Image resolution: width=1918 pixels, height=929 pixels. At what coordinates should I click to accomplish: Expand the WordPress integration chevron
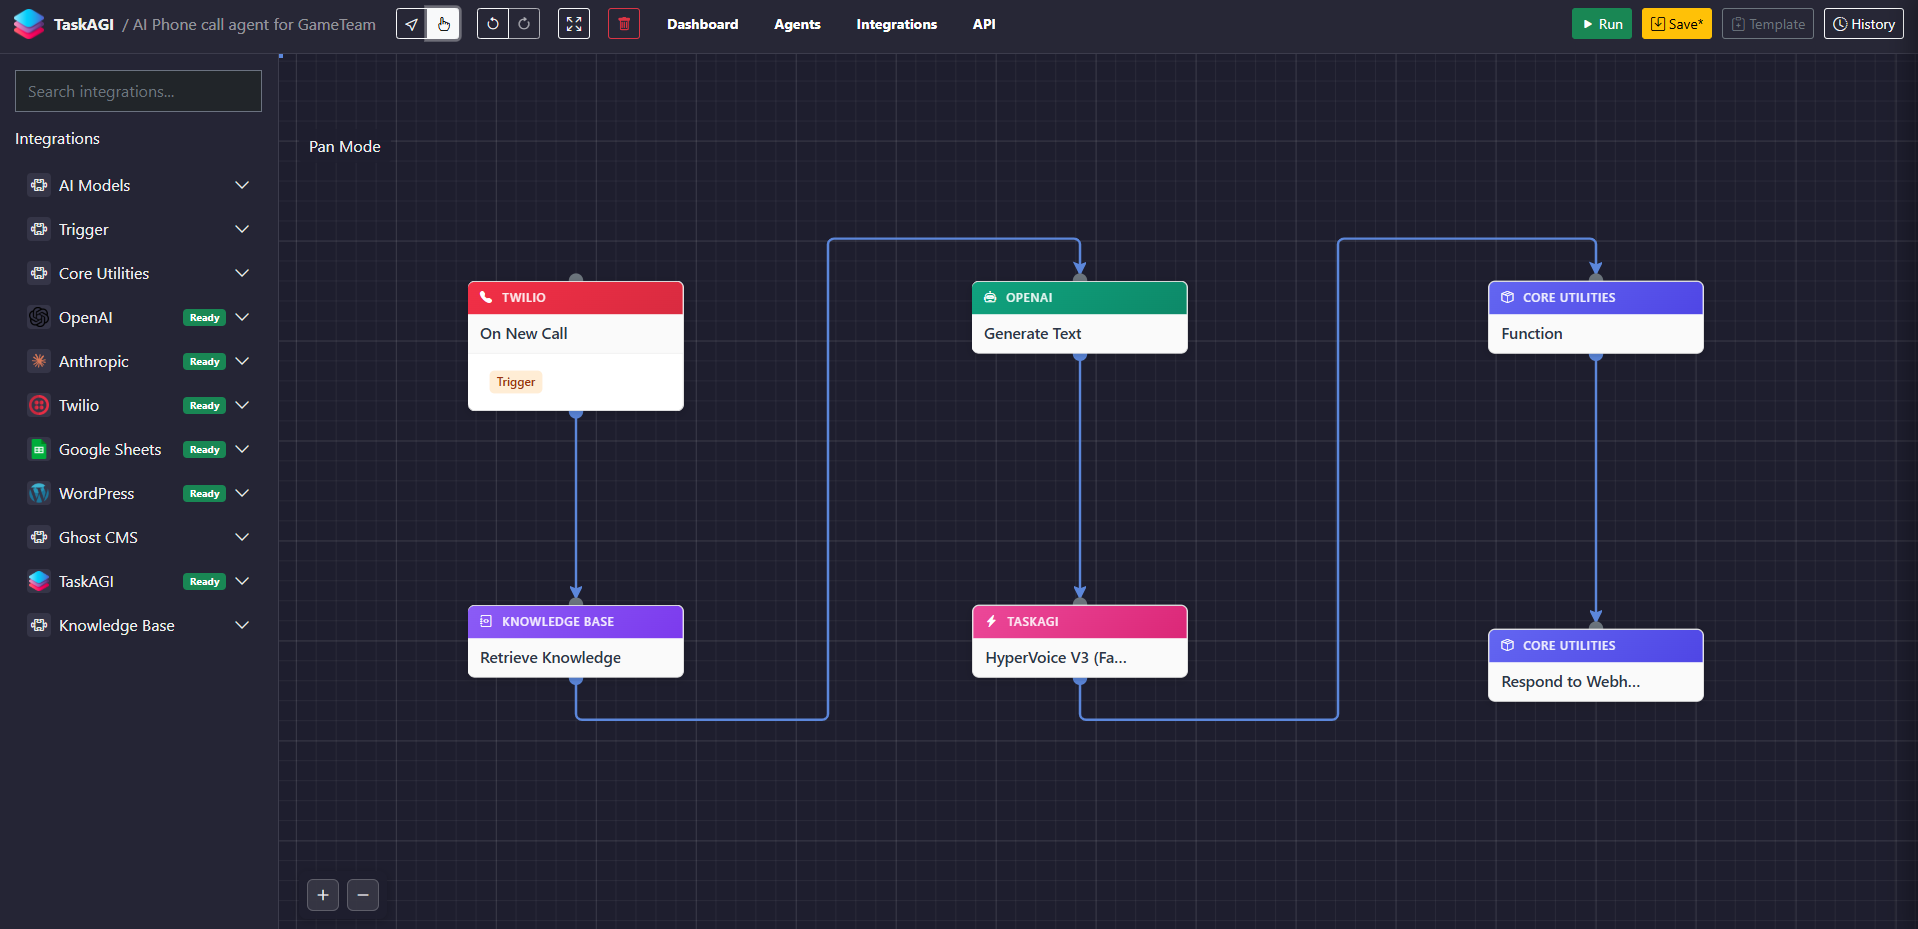[242, 493]
